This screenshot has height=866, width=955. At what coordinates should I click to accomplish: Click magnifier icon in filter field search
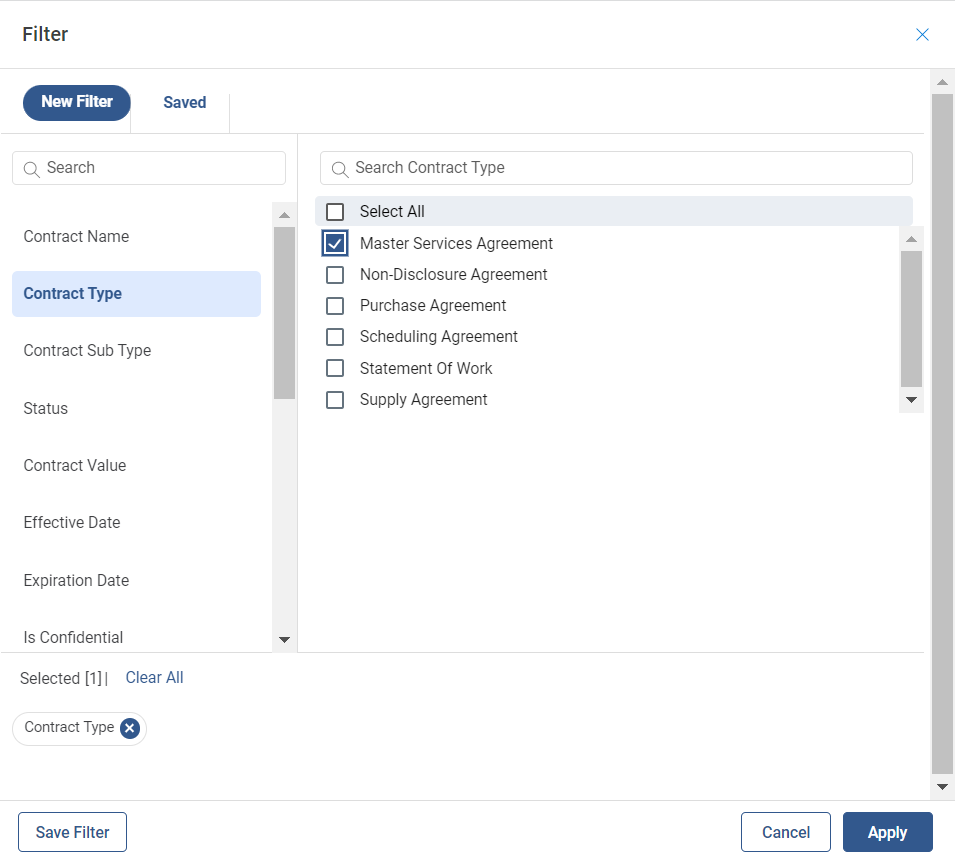[32, 169]
